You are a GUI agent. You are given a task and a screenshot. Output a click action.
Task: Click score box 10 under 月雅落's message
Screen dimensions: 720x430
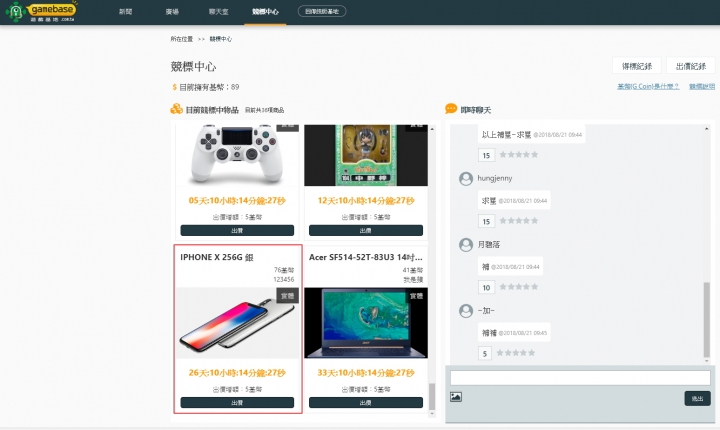[486, 288]
